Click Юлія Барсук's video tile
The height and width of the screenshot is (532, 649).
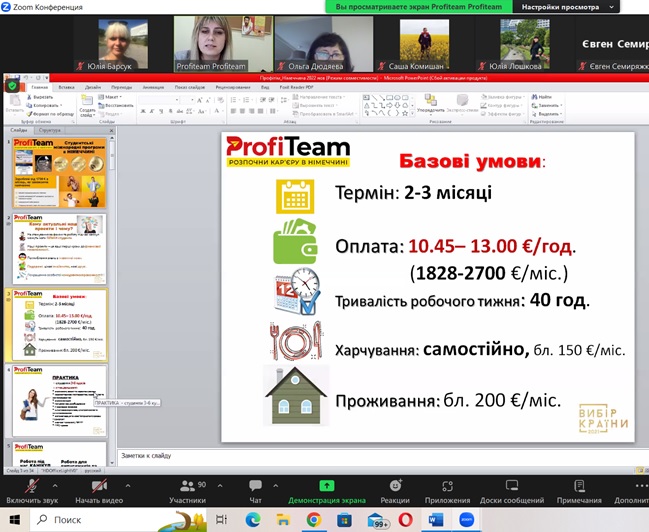pyautogui.click(x=123, y=44)
